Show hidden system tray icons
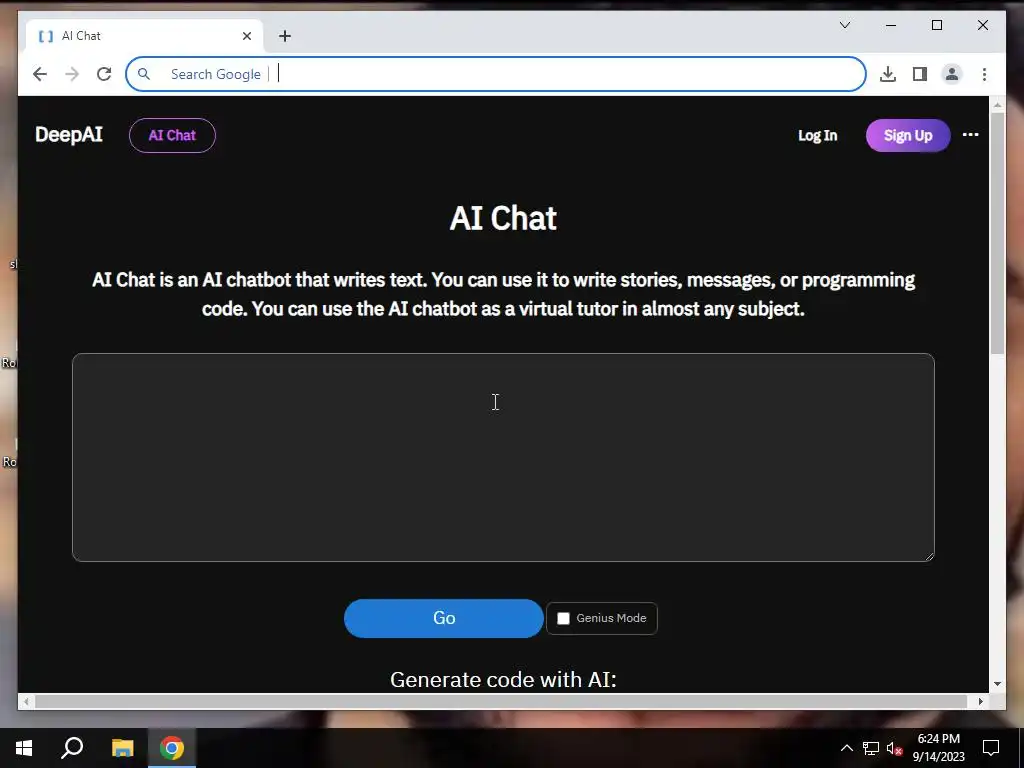 (x=846, y=748)
